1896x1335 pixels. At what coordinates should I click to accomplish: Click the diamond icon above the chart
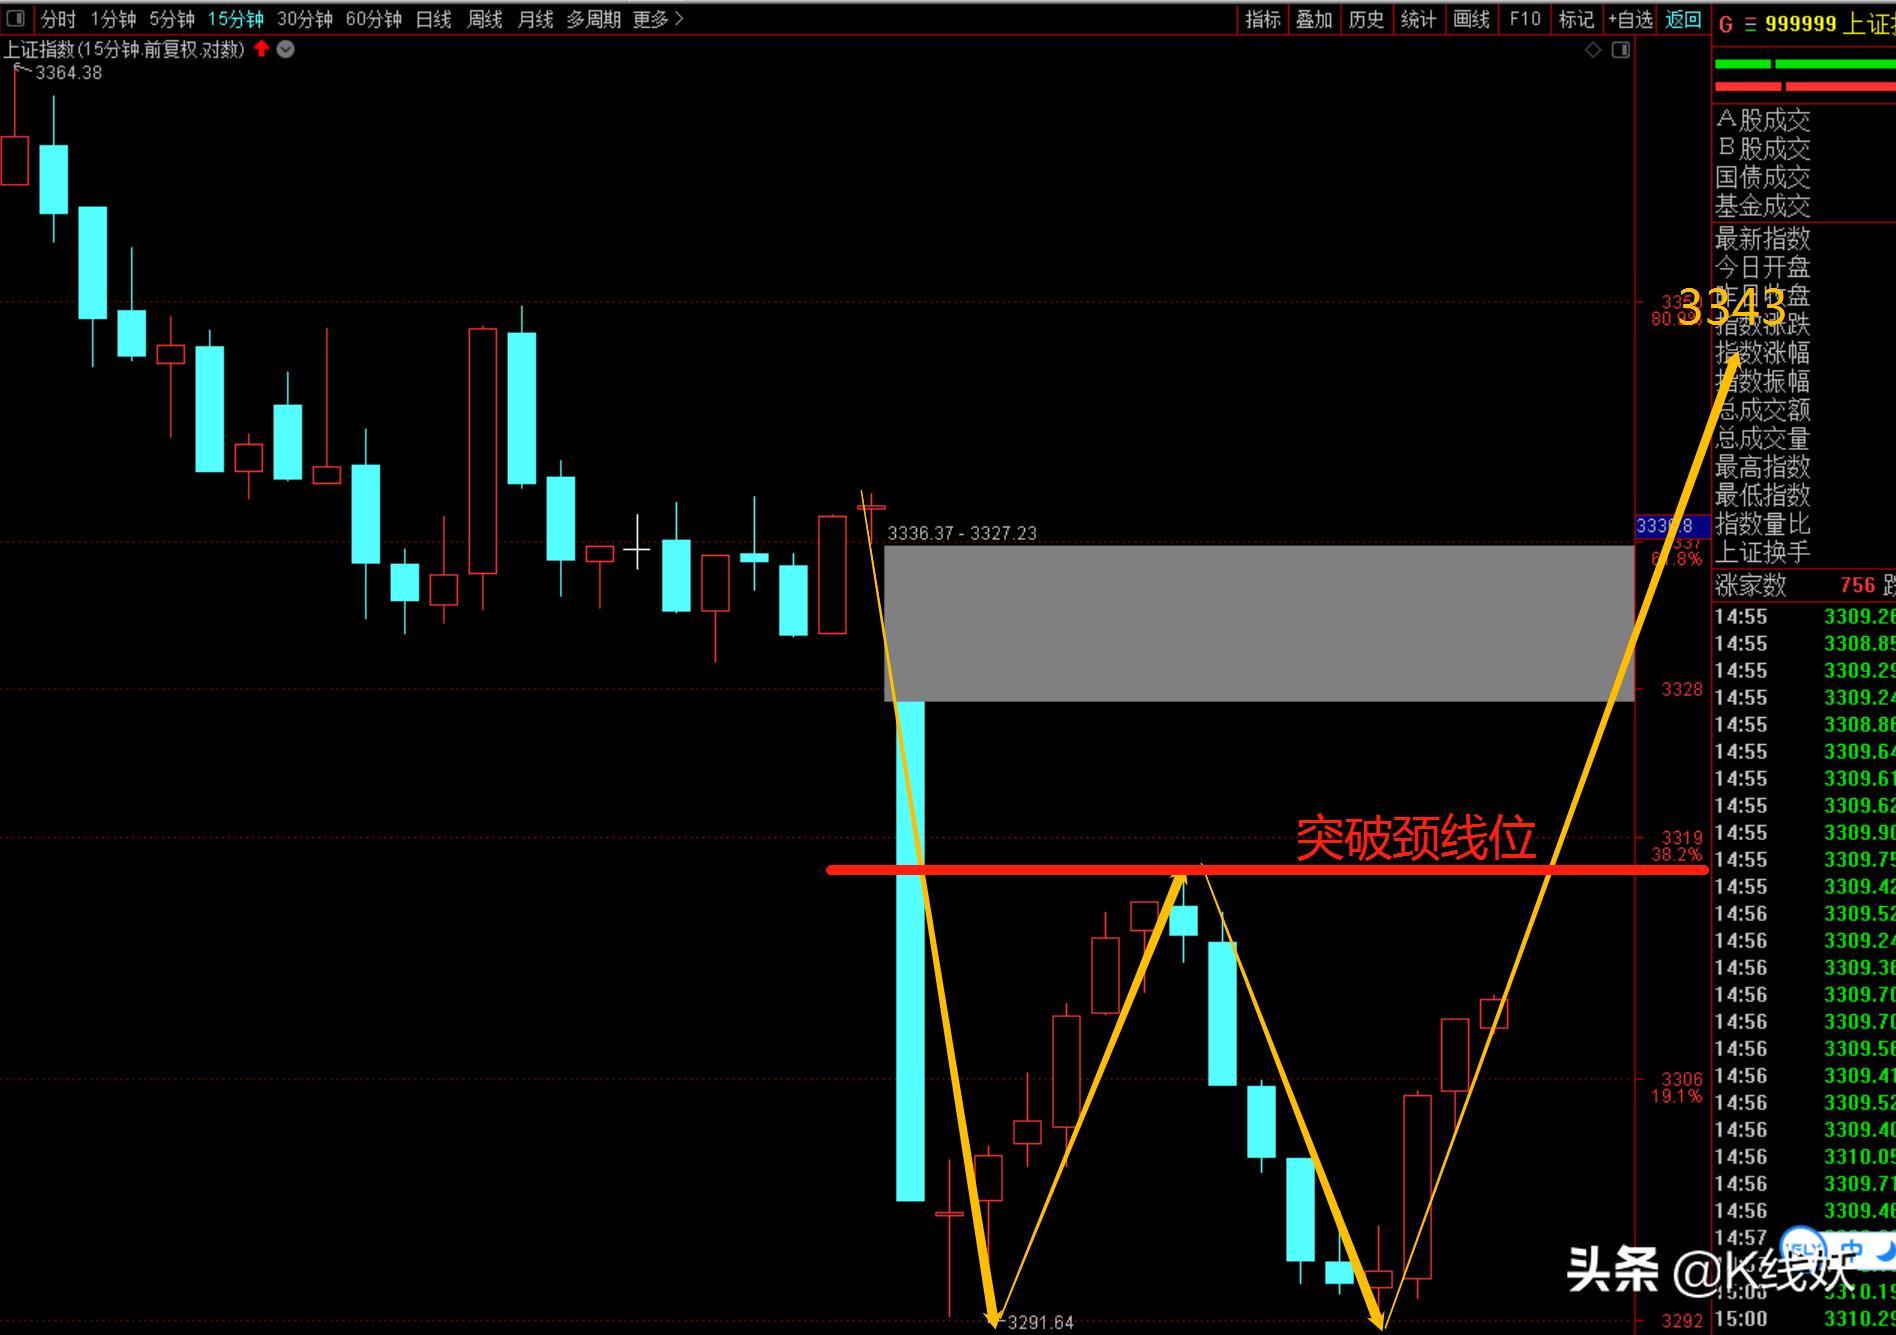[x=1593, y=50]
